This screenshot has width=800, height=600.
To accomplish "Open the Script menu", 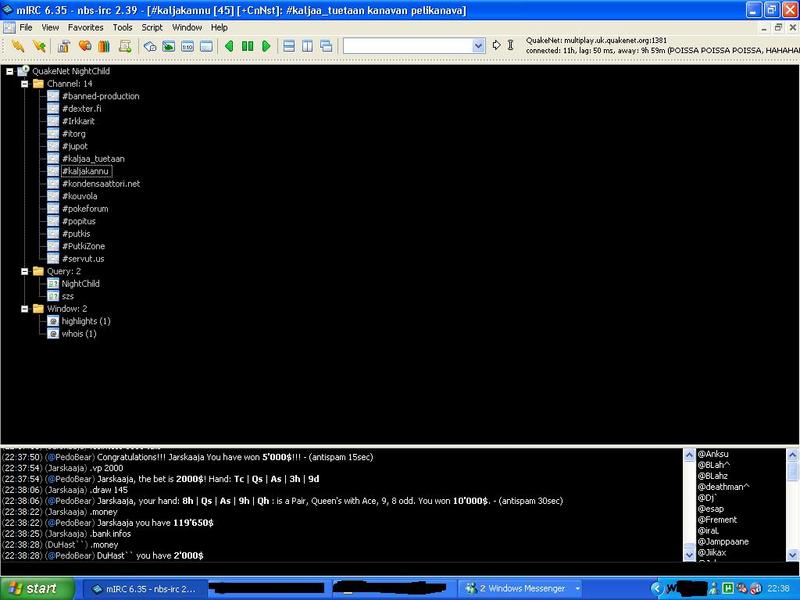I will tap(152, 27).
